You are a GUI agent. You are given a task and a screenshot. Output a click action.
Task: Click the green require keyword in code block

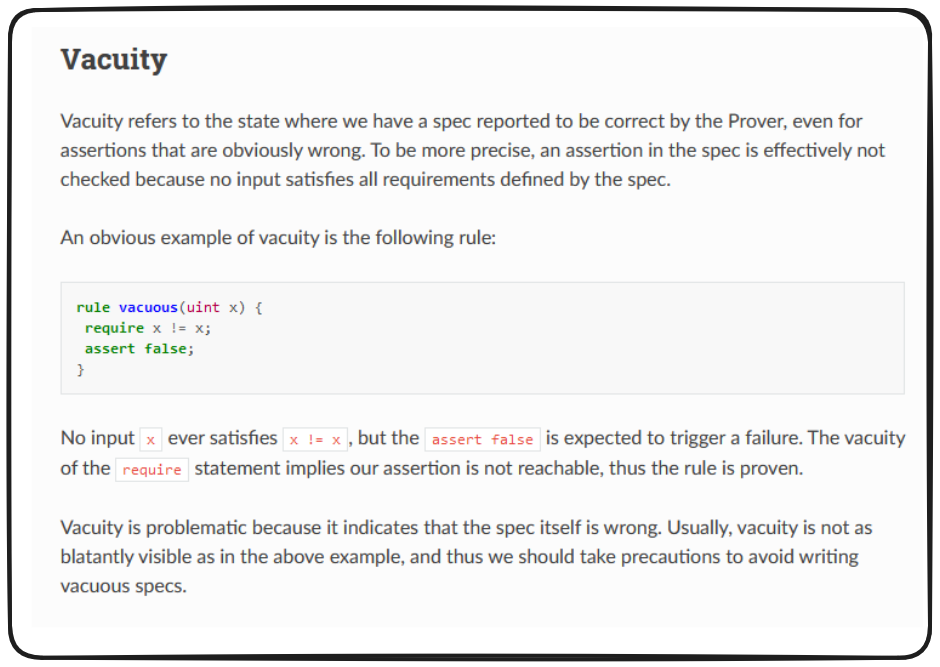click(113, 328)
